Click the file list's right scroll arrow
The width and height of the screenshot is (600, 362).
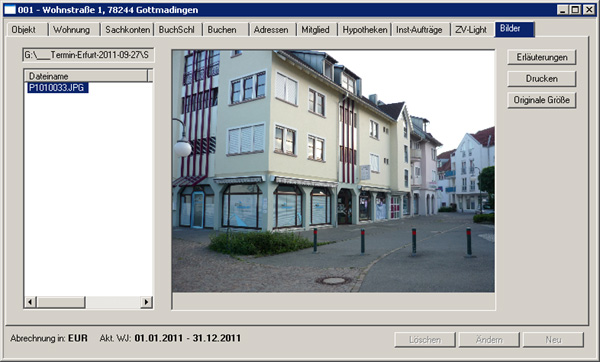point(146,302)
